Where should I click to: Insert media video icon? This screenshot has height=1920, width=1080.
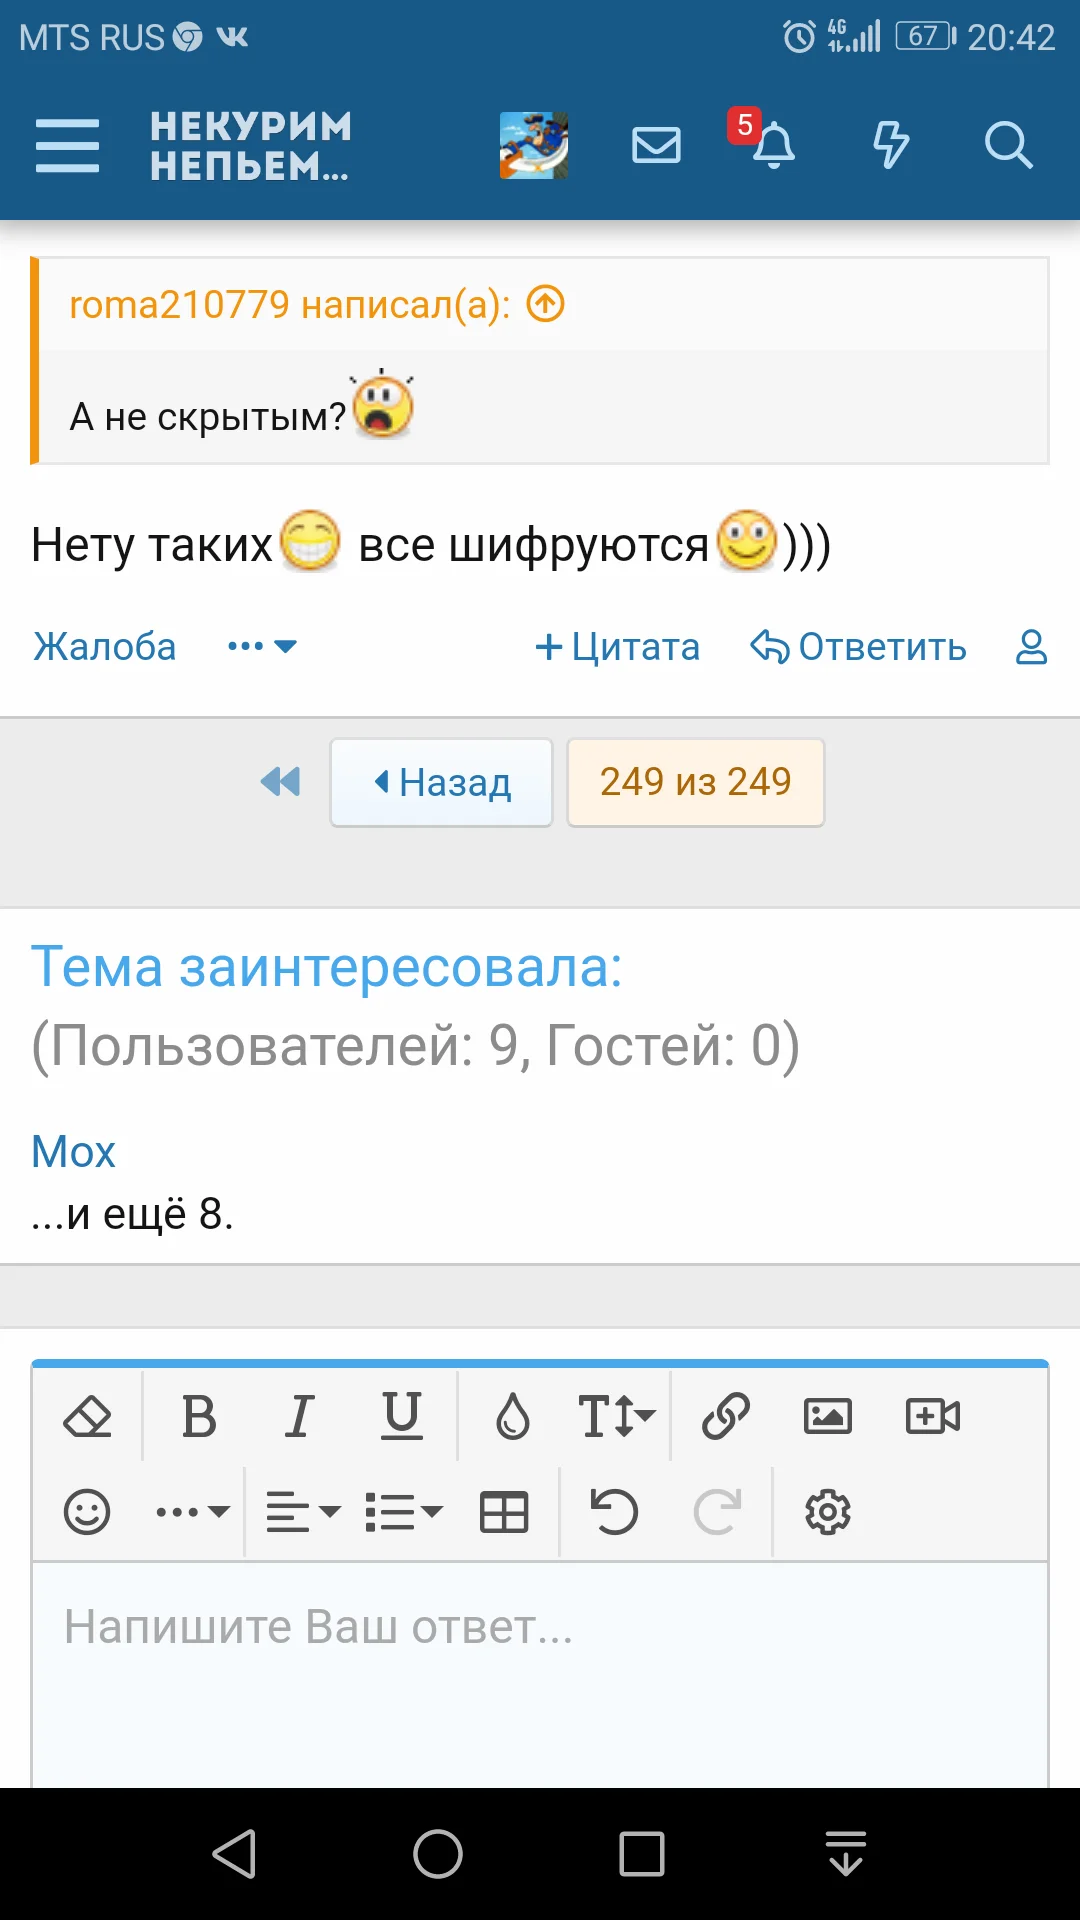click(933, 1416)
